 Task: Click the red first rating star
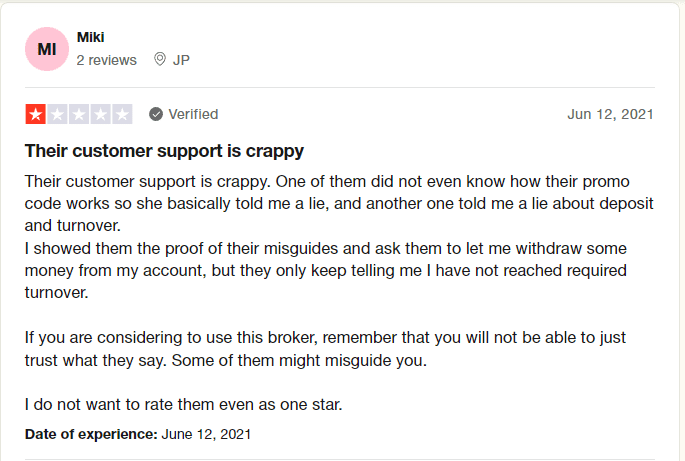point(36,114)
